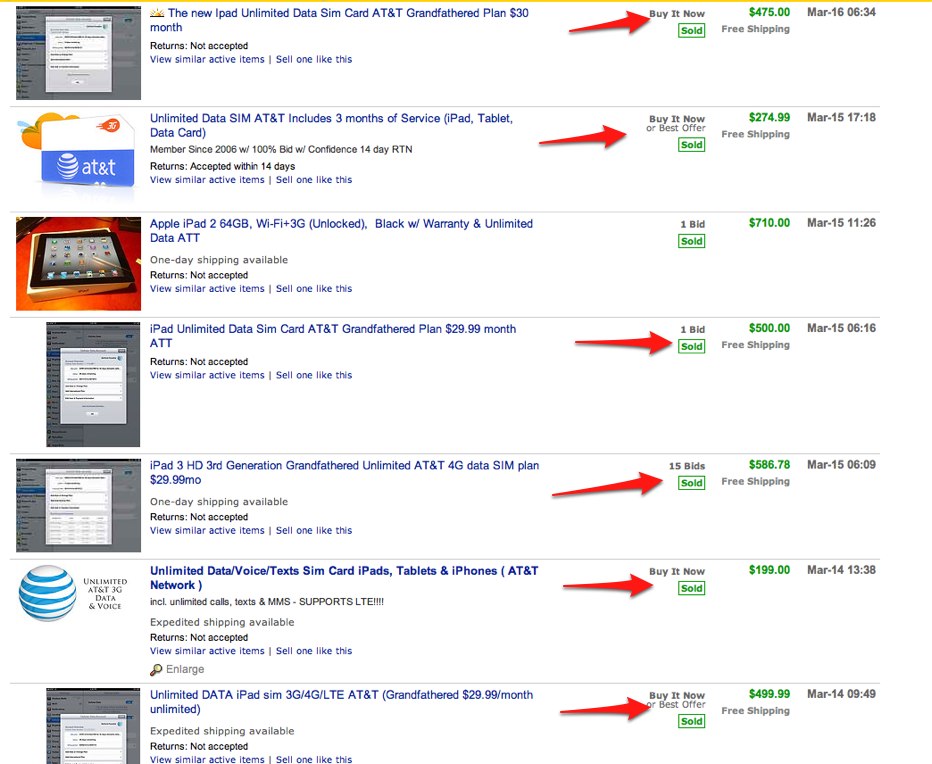View similar active items for $199.00 listing
Image resolution: width=932 pixels, height=764 pixels.
click(x=207, y=651)
